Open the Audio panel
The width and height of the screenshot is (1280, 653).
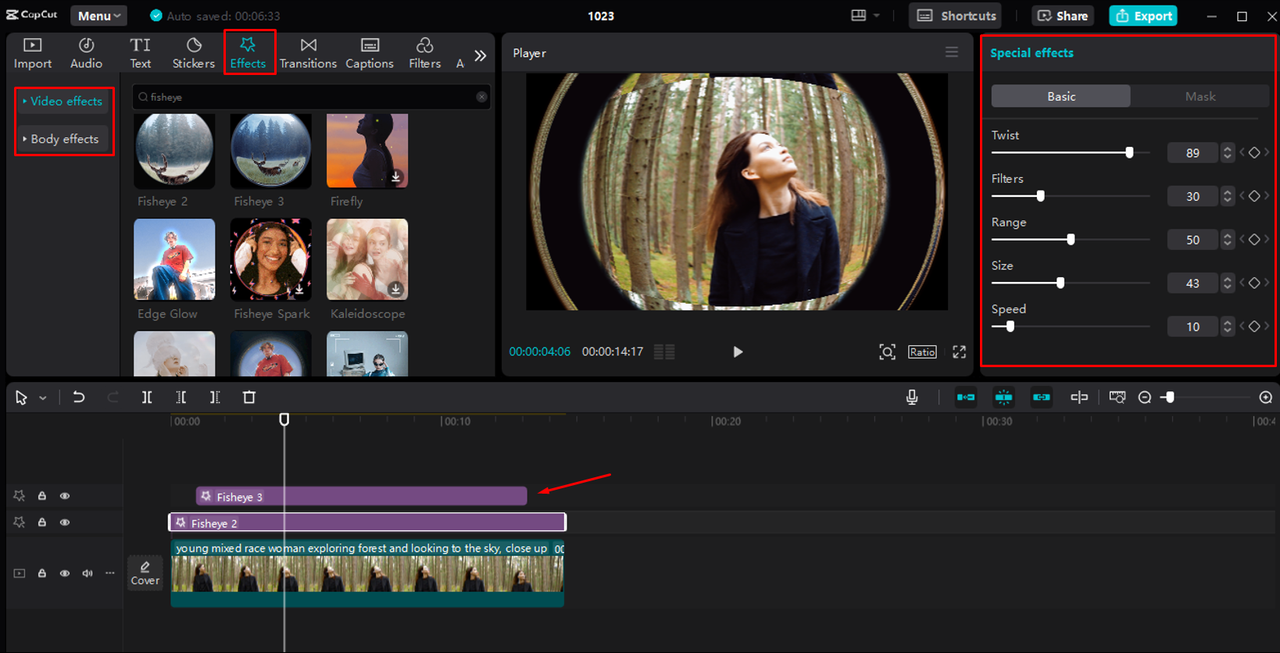tap(86, 53)
